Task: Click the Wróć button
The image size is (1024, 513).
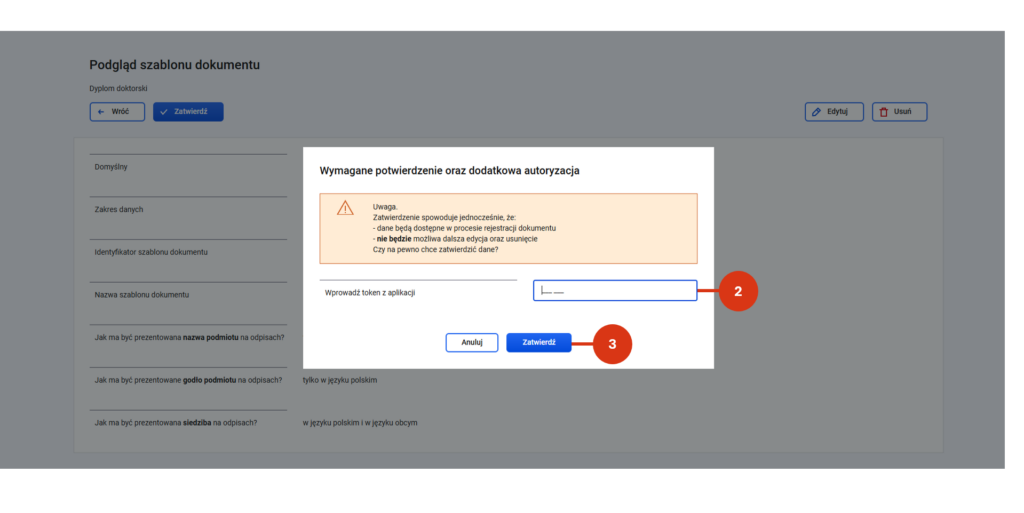Action: (117, 112)
